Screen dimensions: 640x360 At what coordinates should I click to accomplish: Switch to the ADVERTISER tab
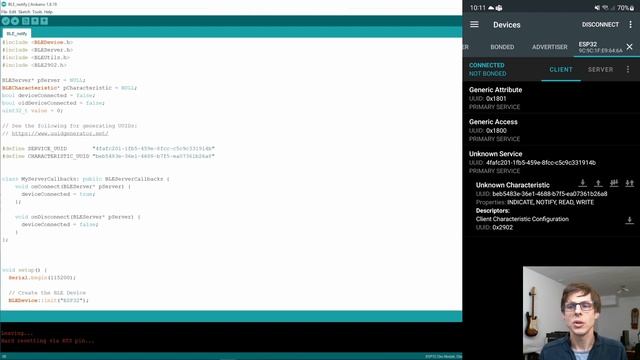click(x=549, y=47)
